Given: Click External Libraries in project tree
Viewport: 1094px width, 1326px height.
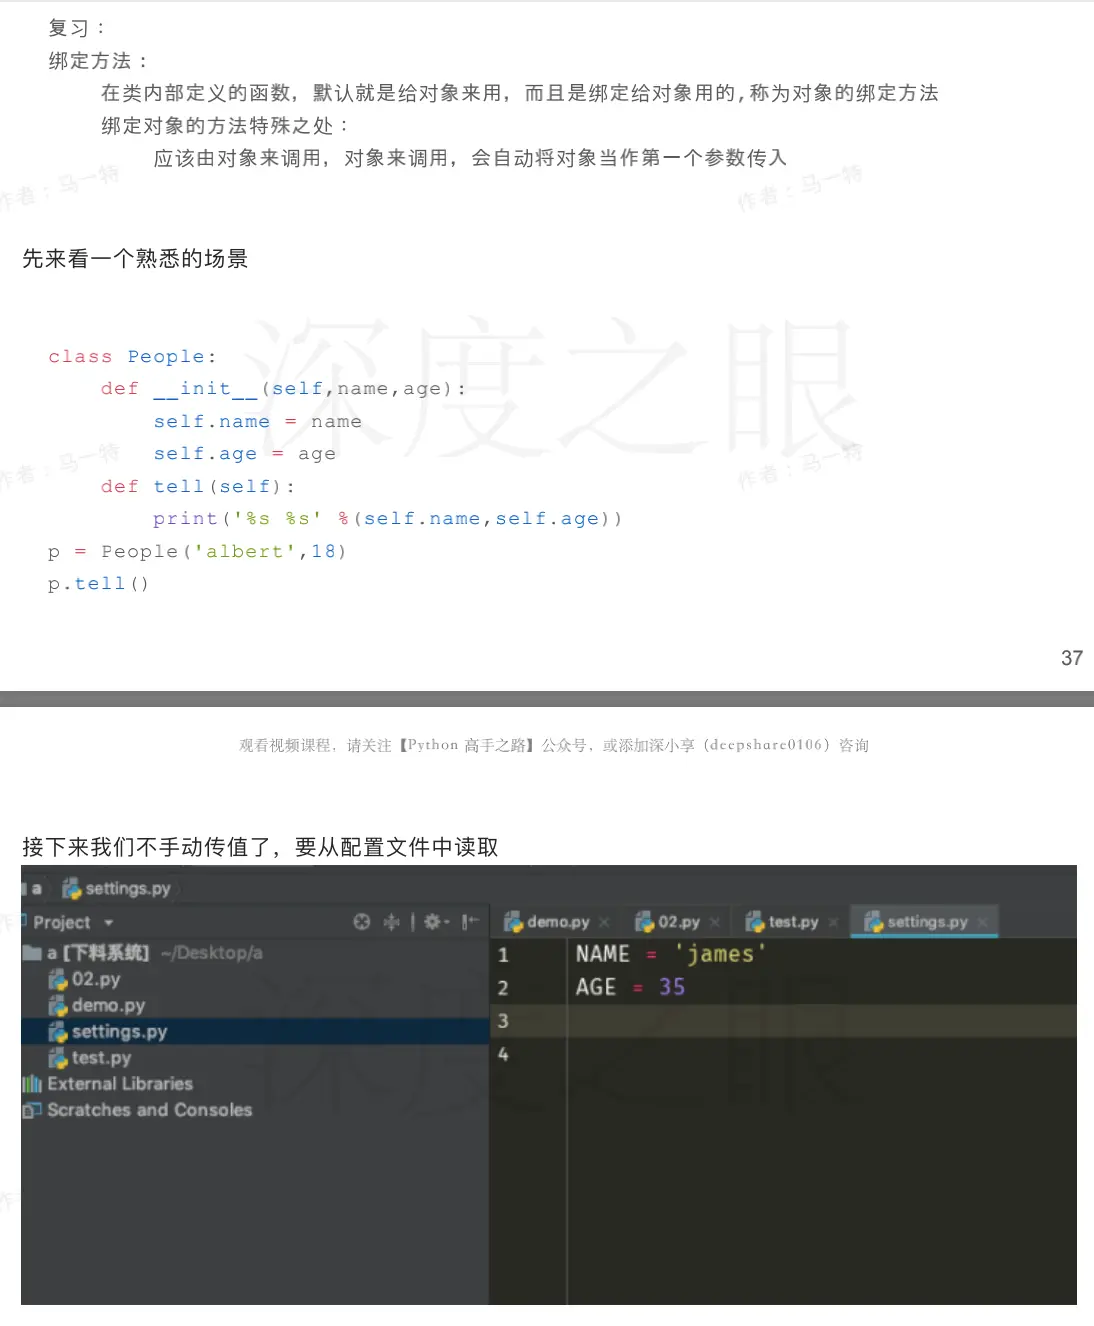Looking at the screenshot, I should coord(120,1084).
